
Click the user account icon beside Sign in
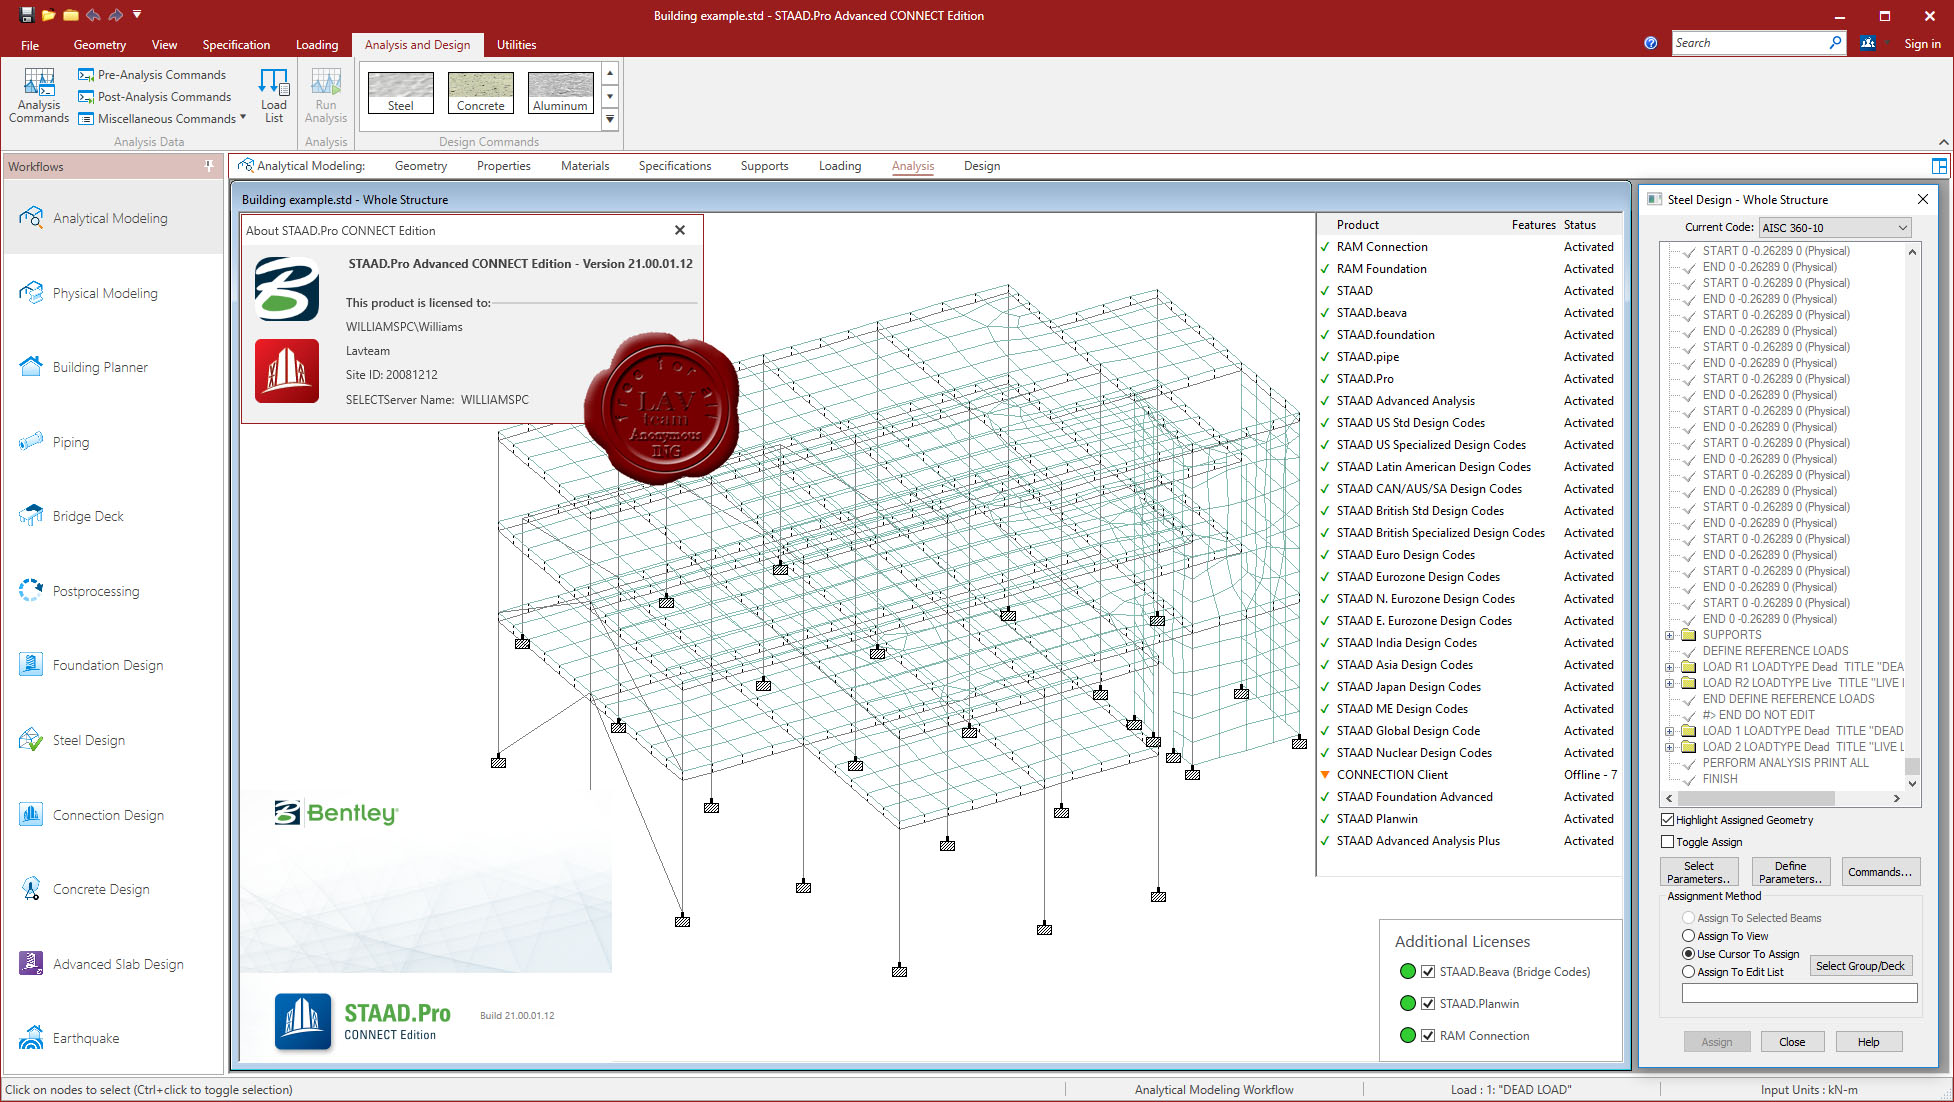pos(1868,43)
